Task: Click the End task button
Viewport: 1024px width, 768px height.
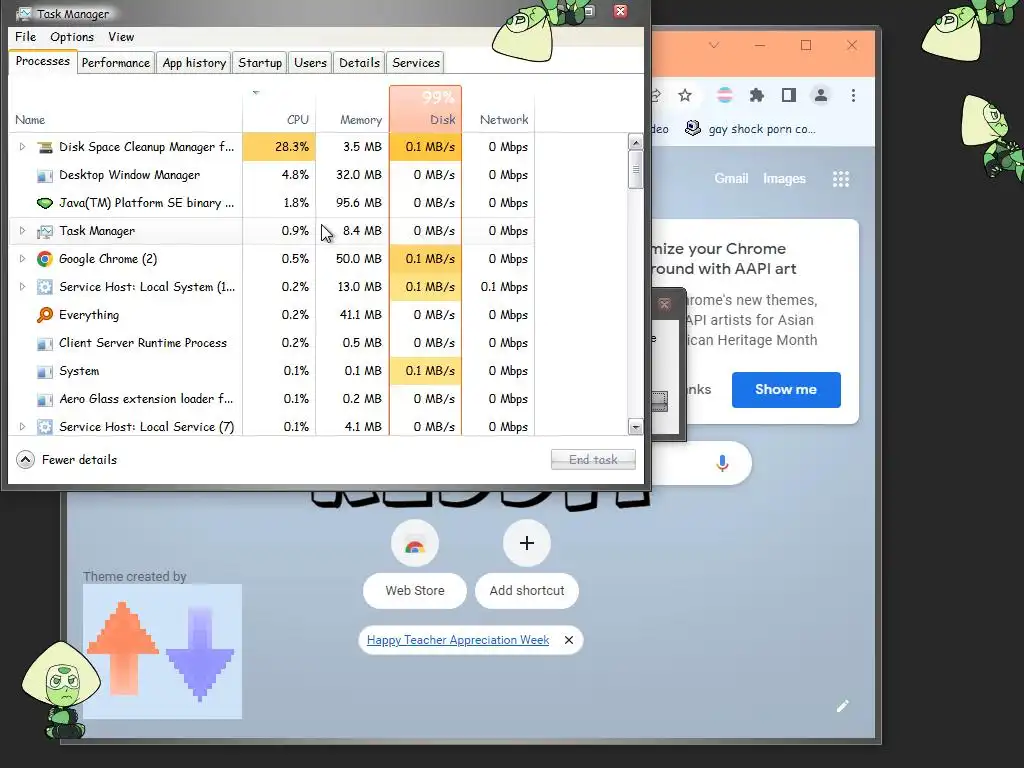Action: 593,460
